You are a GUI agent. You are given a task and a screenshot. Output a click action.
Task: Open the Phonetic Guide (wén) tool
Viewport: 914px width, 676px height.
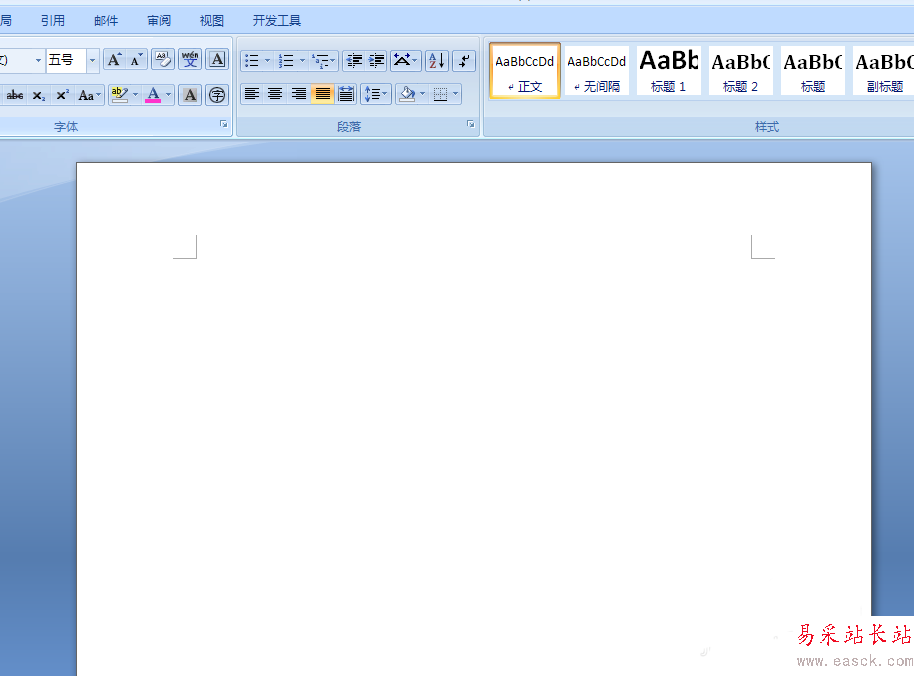tap(190, 60)
